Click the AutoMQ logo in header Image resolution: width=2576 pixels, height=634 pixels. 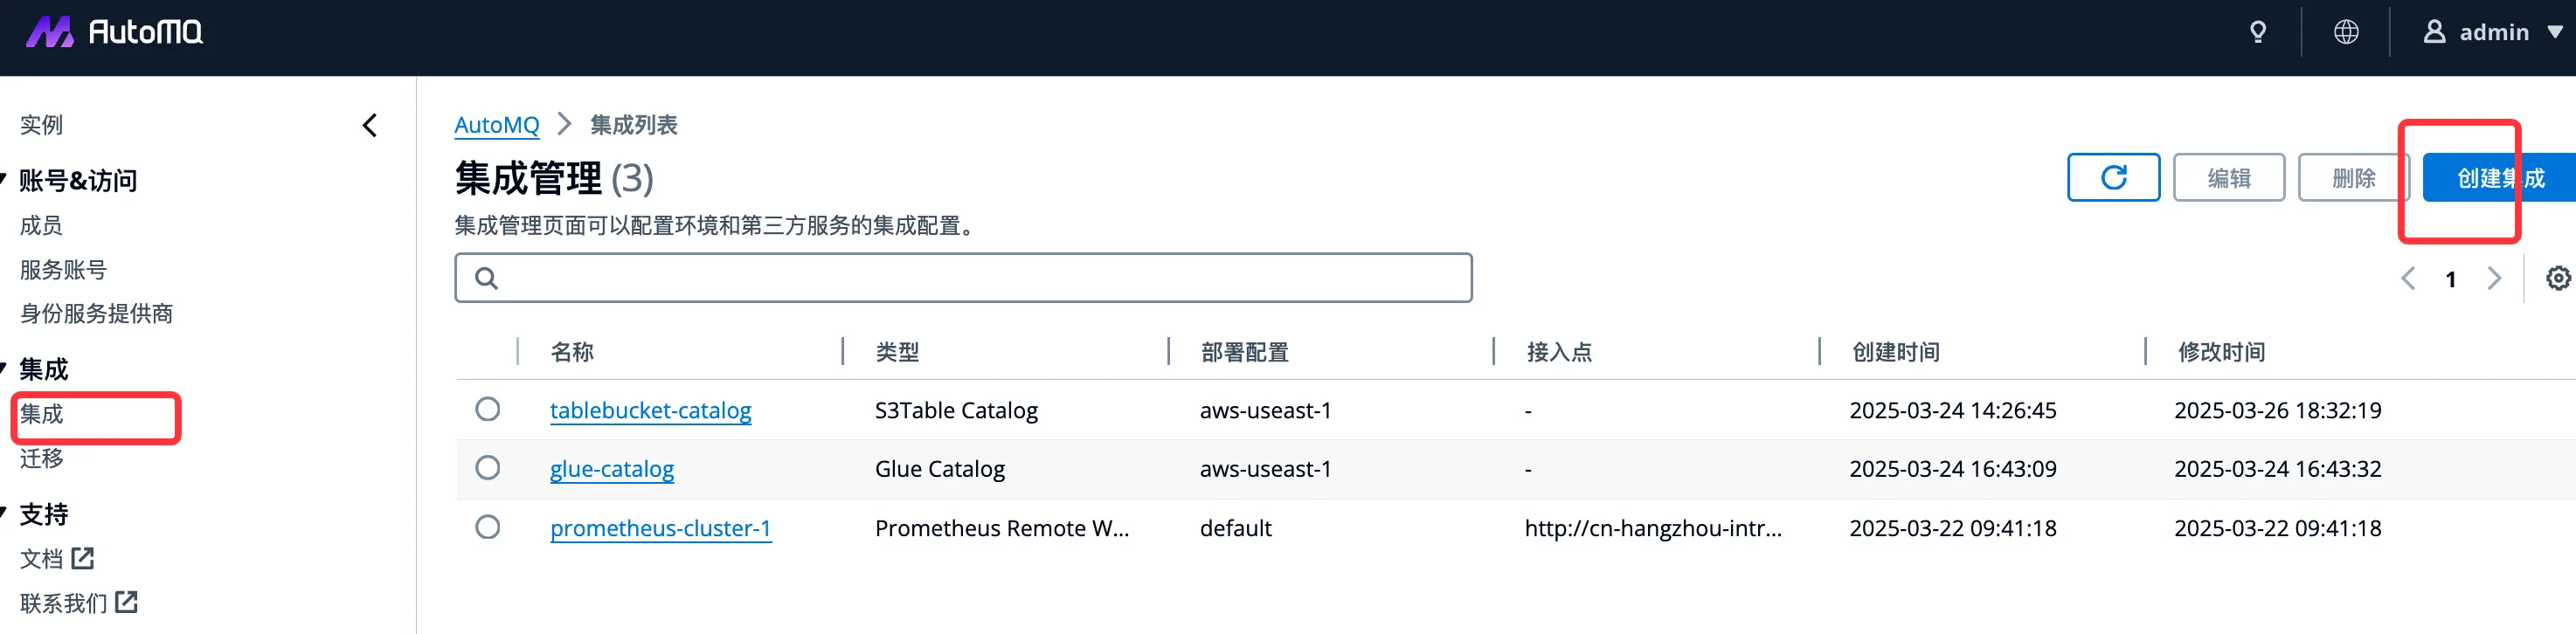(x=114, y=32)
